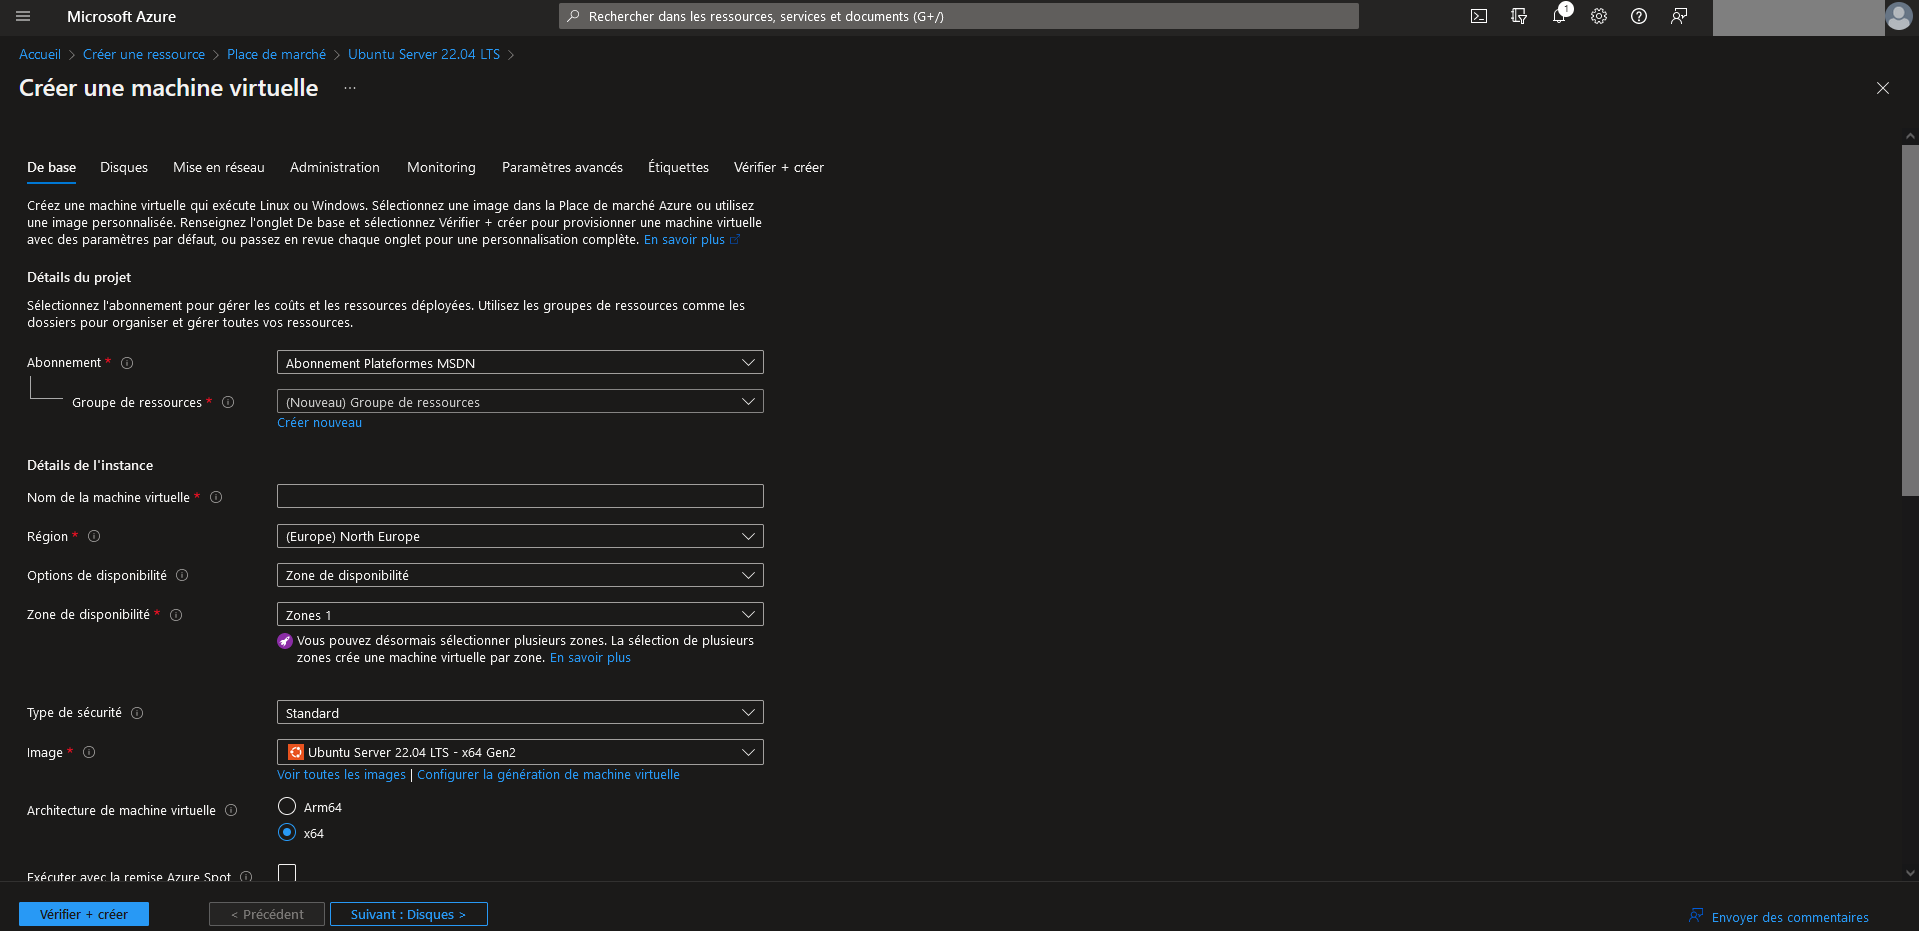This screenshot has width=1919, height=931.
Task: Expand the Groupe de ressources dropdown
Action: 520,401
